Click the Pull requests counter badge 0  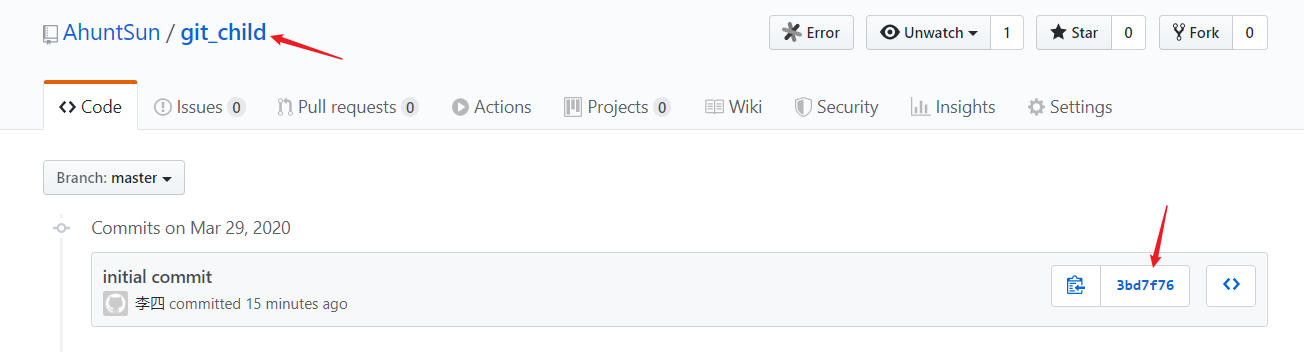(410, 107)
